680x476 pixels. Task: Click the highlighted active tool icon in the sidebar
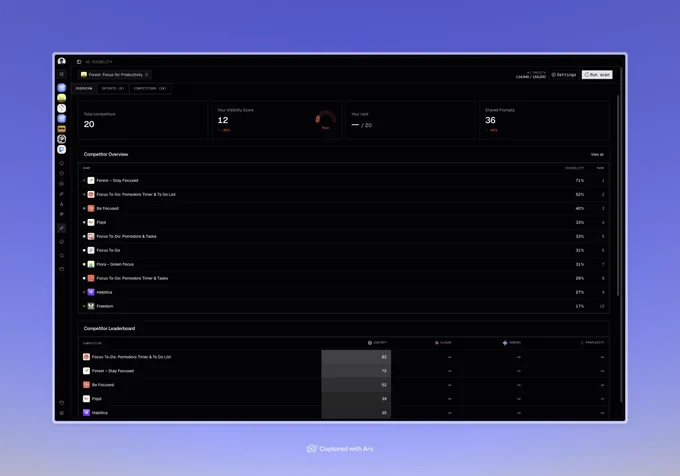(x=62, y=228)
